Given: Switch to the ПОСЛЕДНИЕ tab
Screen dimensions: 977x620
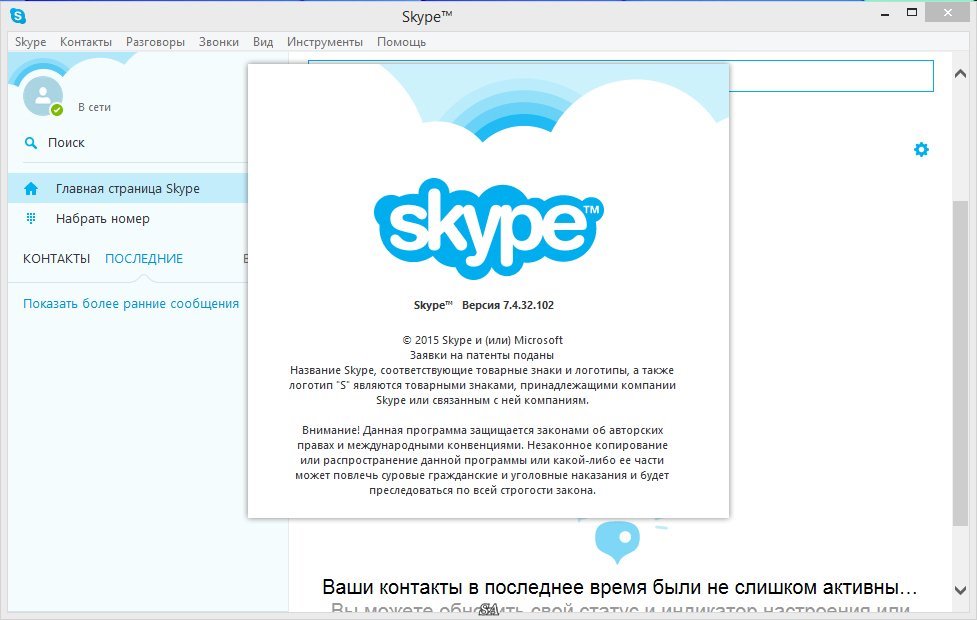Looking at the screenshot, I should 144,259.
